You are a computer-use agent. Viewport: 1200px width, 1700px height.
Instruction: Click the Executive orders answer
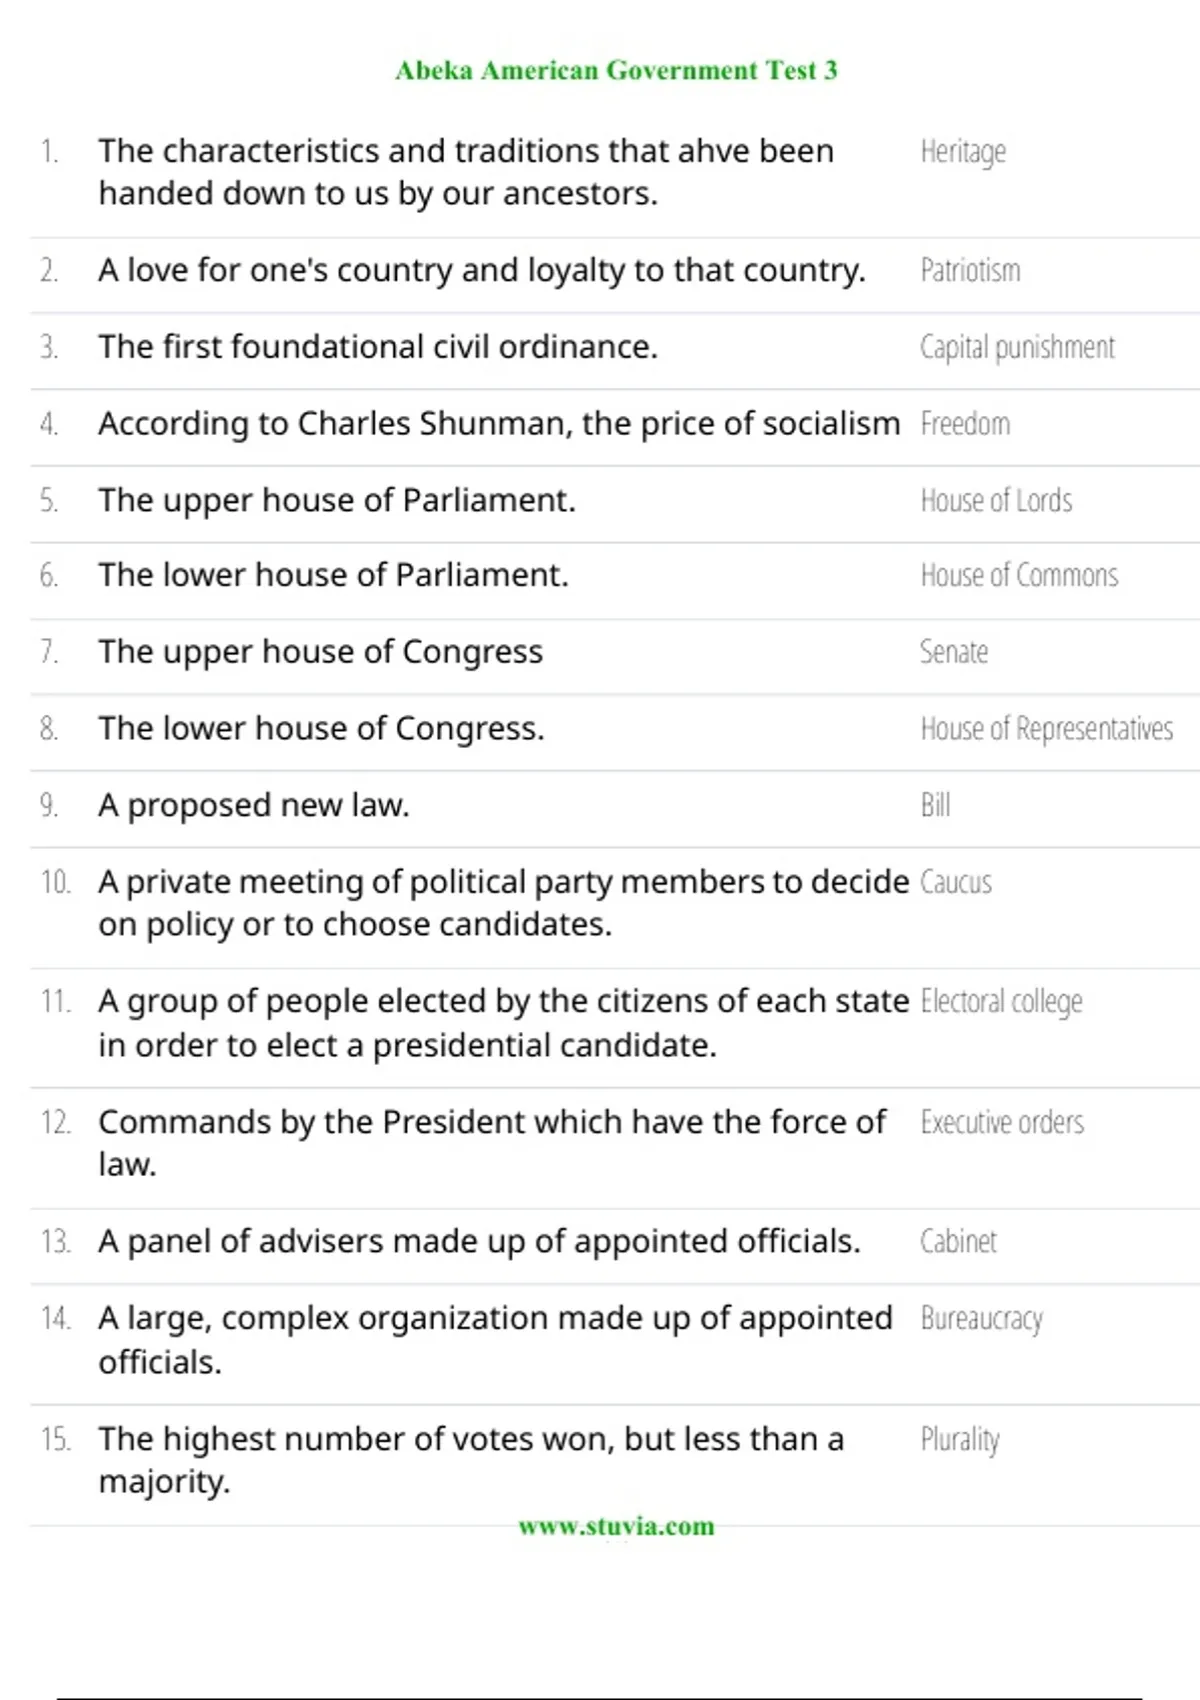pyautogui.click(x=1002, y=1122)
